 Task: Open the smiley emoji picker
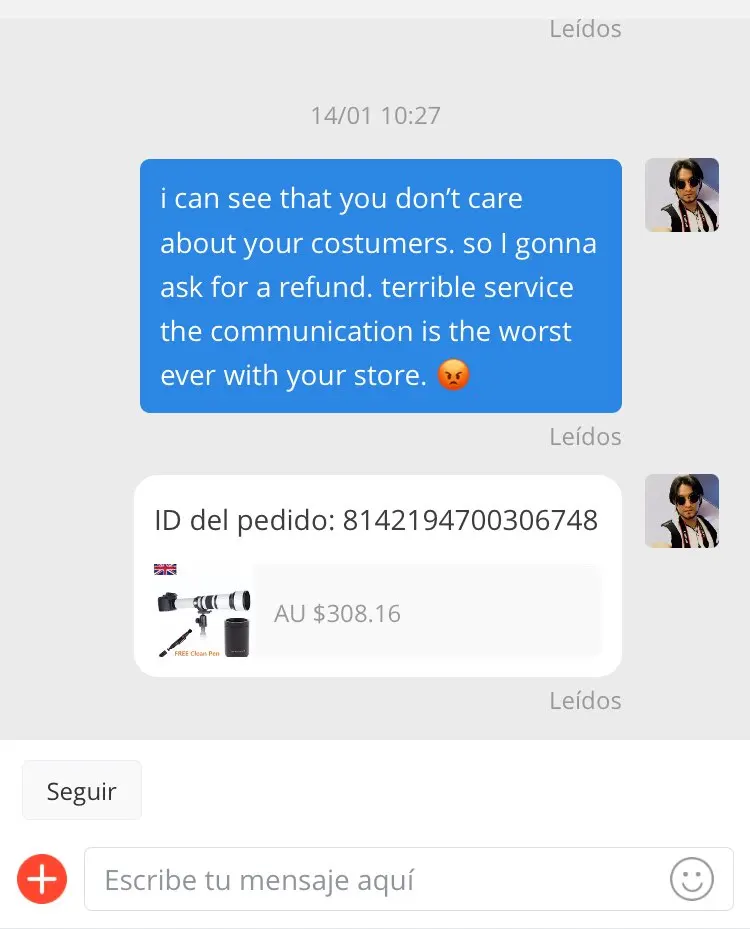691,879
